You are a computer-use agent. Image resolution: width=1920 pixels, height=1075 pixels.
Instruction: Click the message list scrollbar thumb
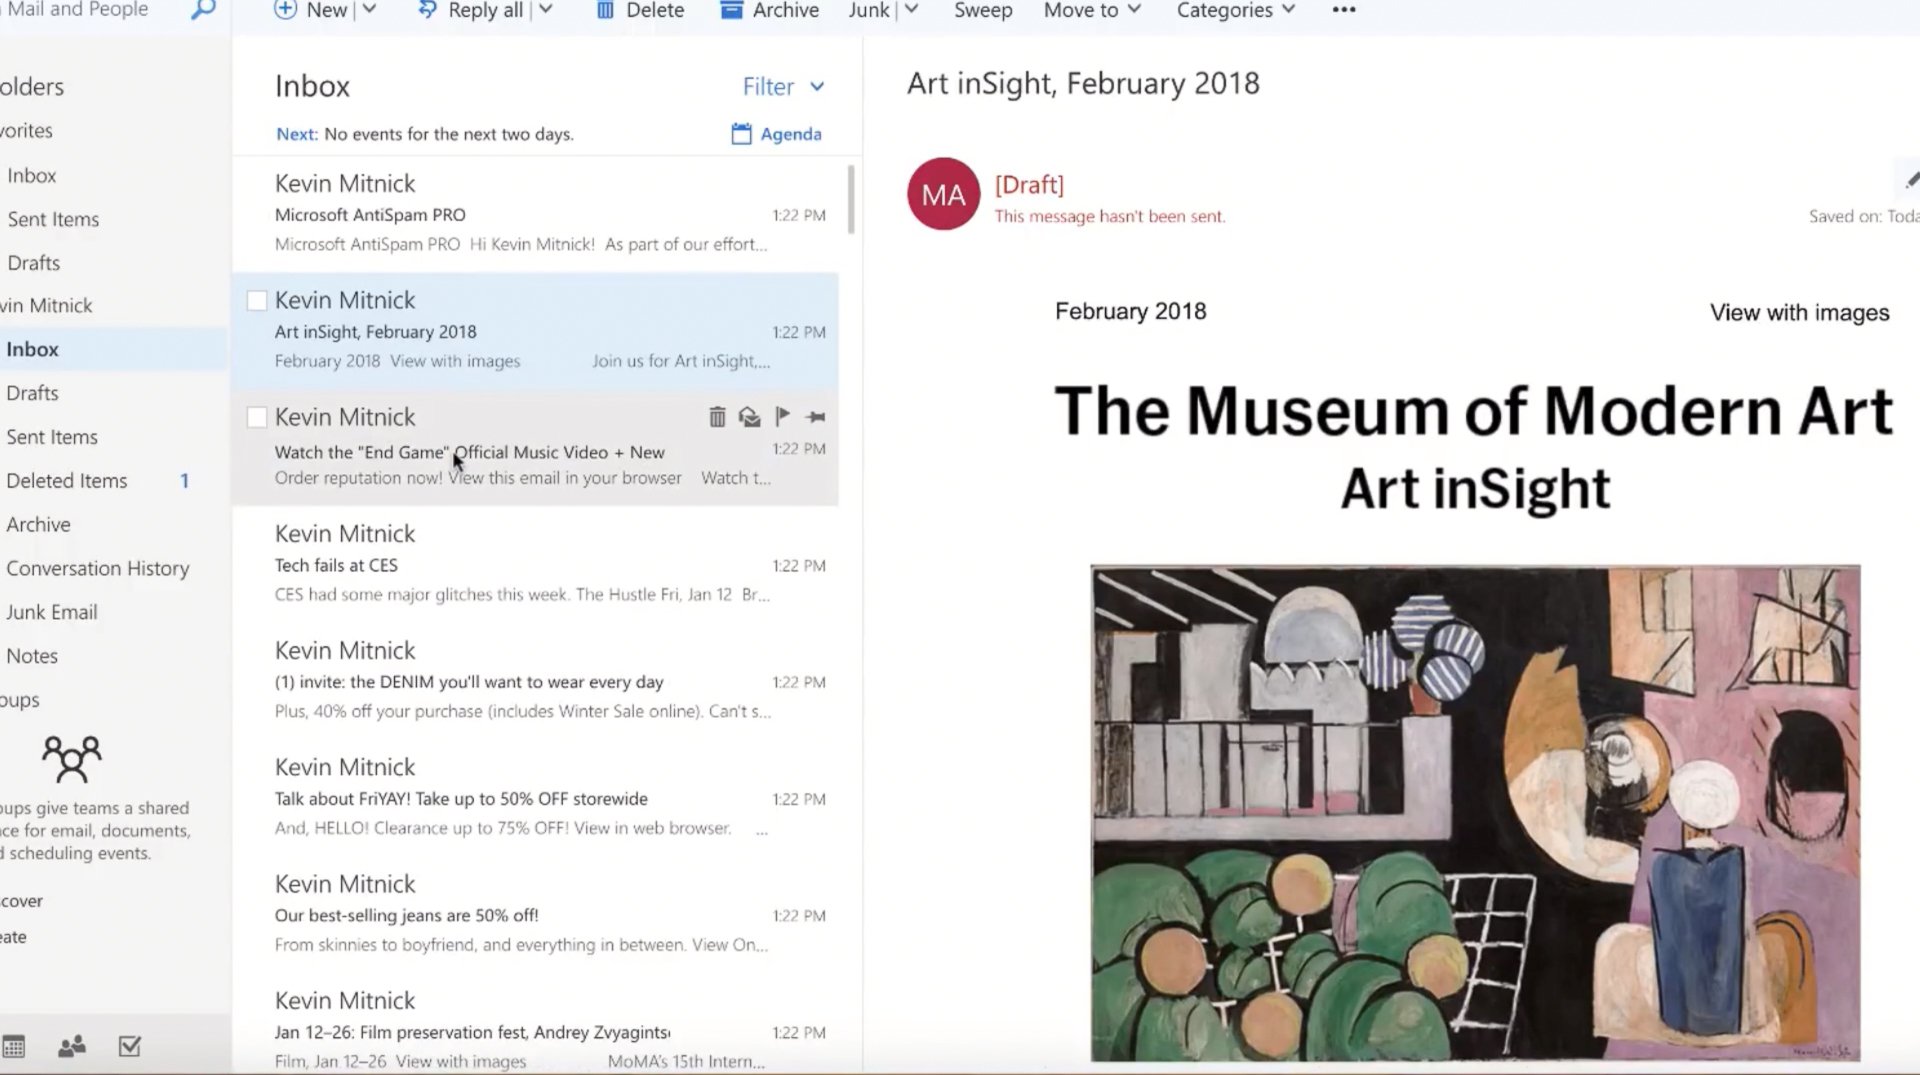pos(851,199)
